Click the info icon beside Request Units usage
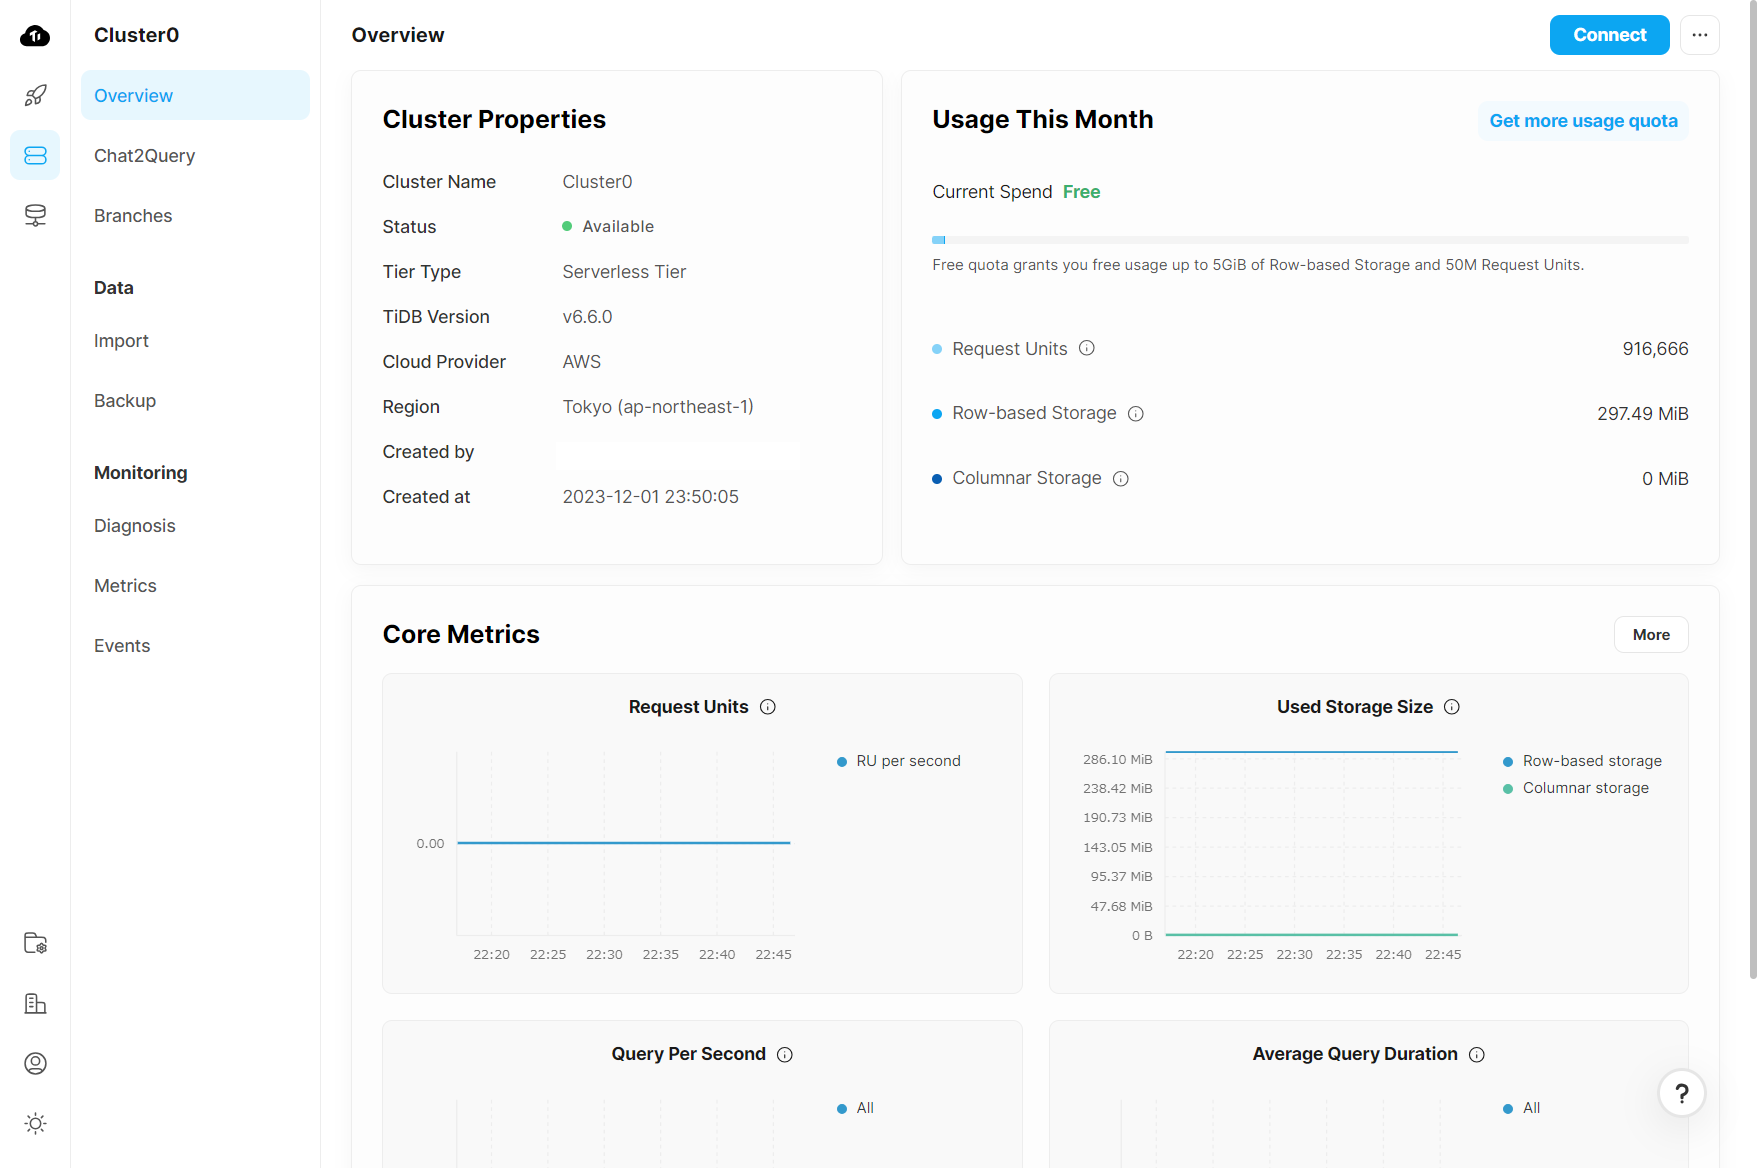 [1087, 348]
